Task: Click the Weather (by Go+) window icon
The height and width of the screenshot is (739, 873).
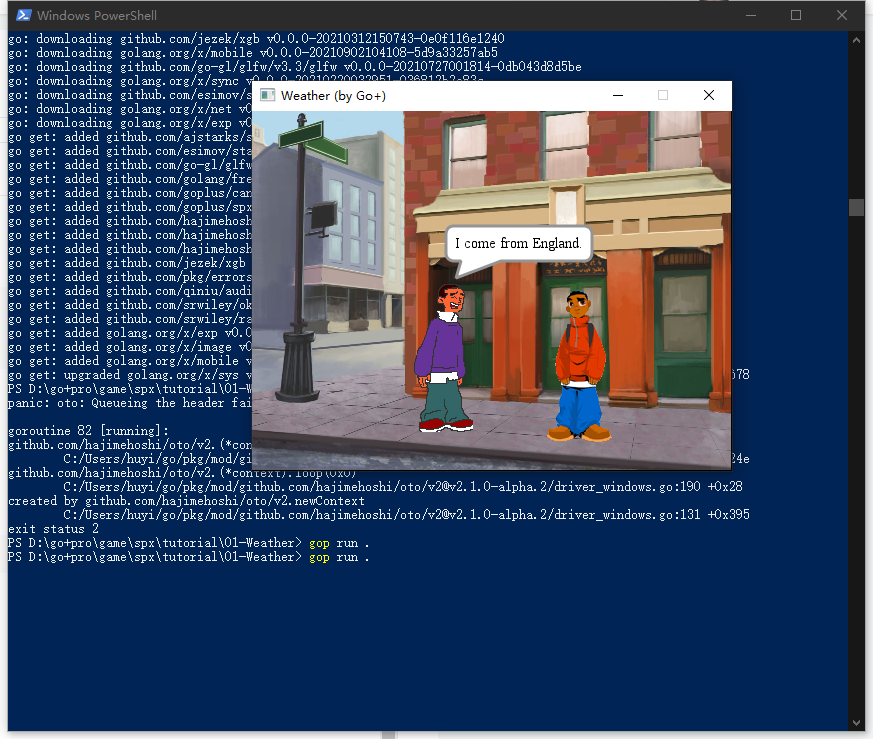Action: coord(268,95)
